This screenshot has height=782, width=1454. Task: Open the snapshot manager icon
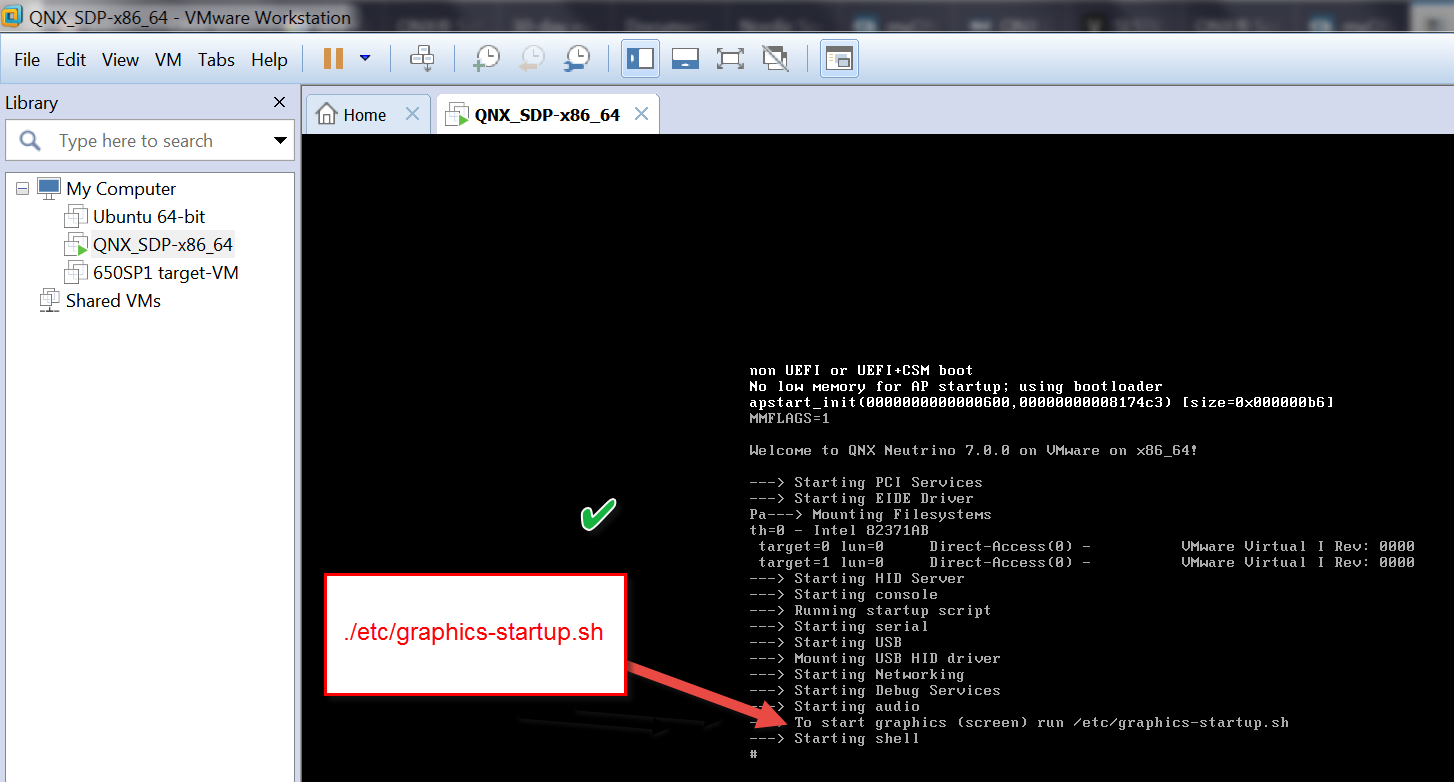point(577,59)
